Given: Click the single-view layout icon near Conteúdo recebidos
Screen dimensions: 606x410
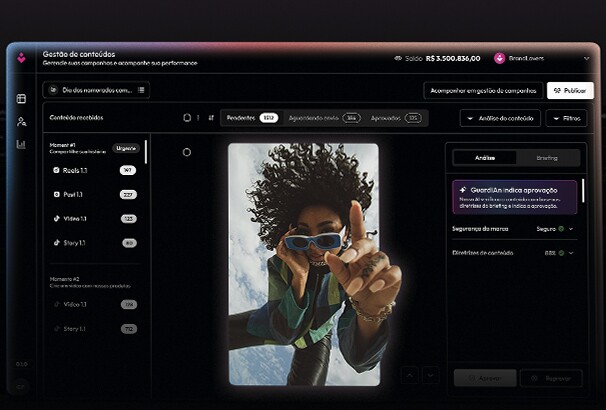Looking at the screenshot, I should coord(187,118).
